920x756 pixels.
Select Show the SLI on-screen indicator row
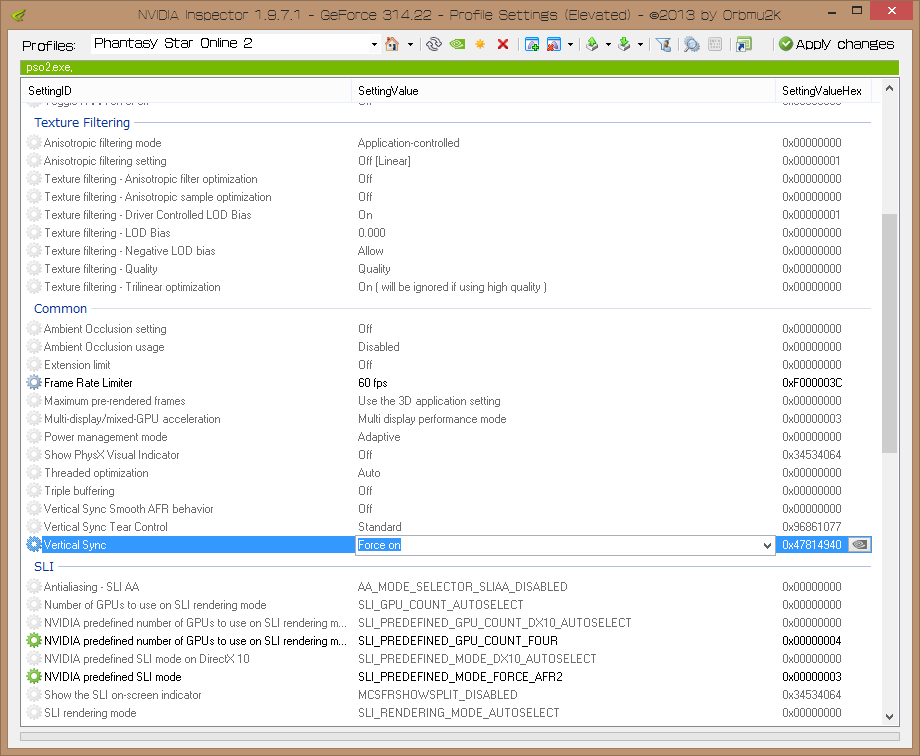click(x=449, y=695)
